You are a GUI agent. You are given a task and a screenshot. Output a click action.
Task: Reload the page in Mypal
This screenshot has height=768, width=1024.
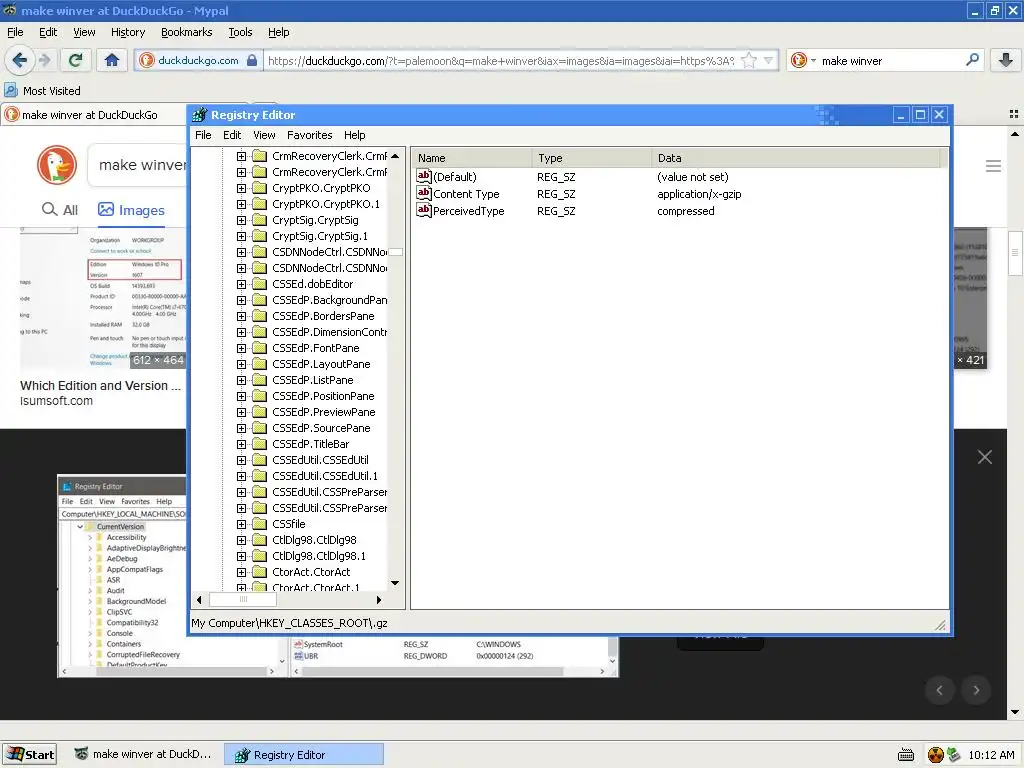[75, 61]
